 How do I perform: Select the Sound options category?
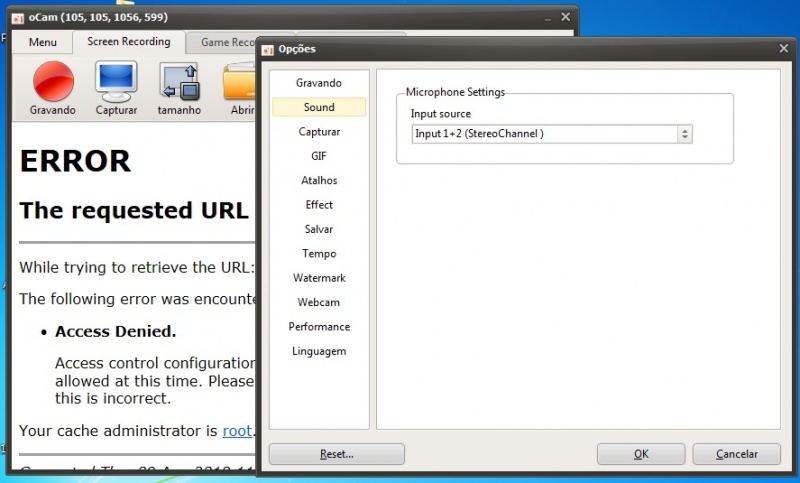319,107
